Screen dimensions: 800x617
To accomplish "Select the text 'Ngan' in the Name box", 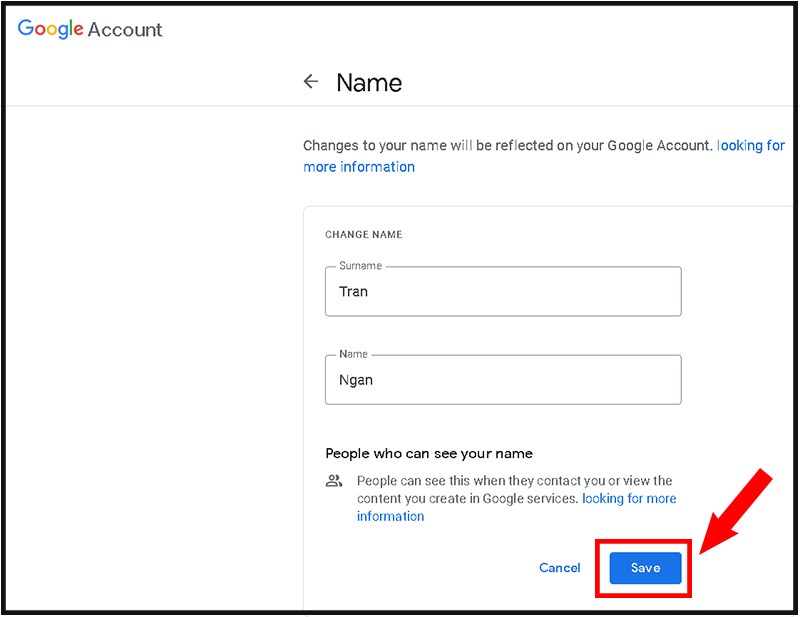I will point(356,380).
